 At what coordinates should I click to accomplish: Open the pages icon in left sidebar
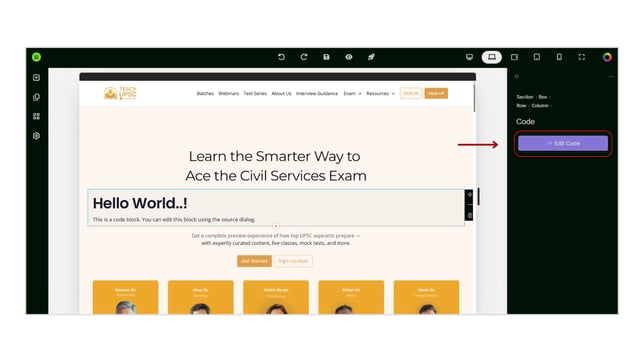pos(37,97)
